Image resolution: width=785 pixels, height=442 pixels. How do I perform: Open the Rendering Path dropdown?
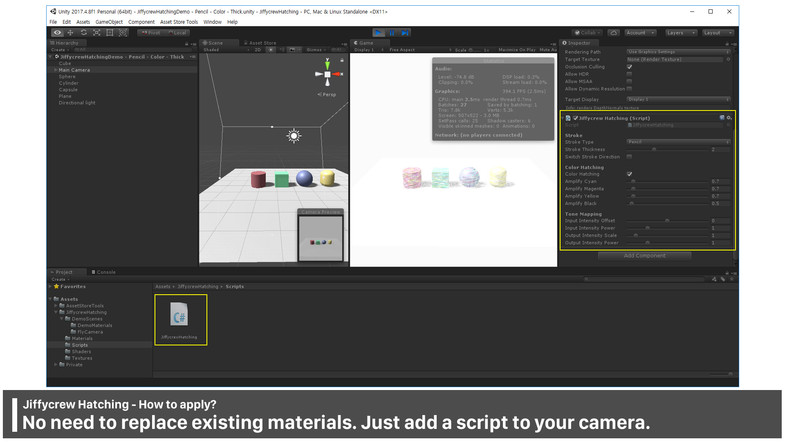pyautogui.click(x=678, y=52)
